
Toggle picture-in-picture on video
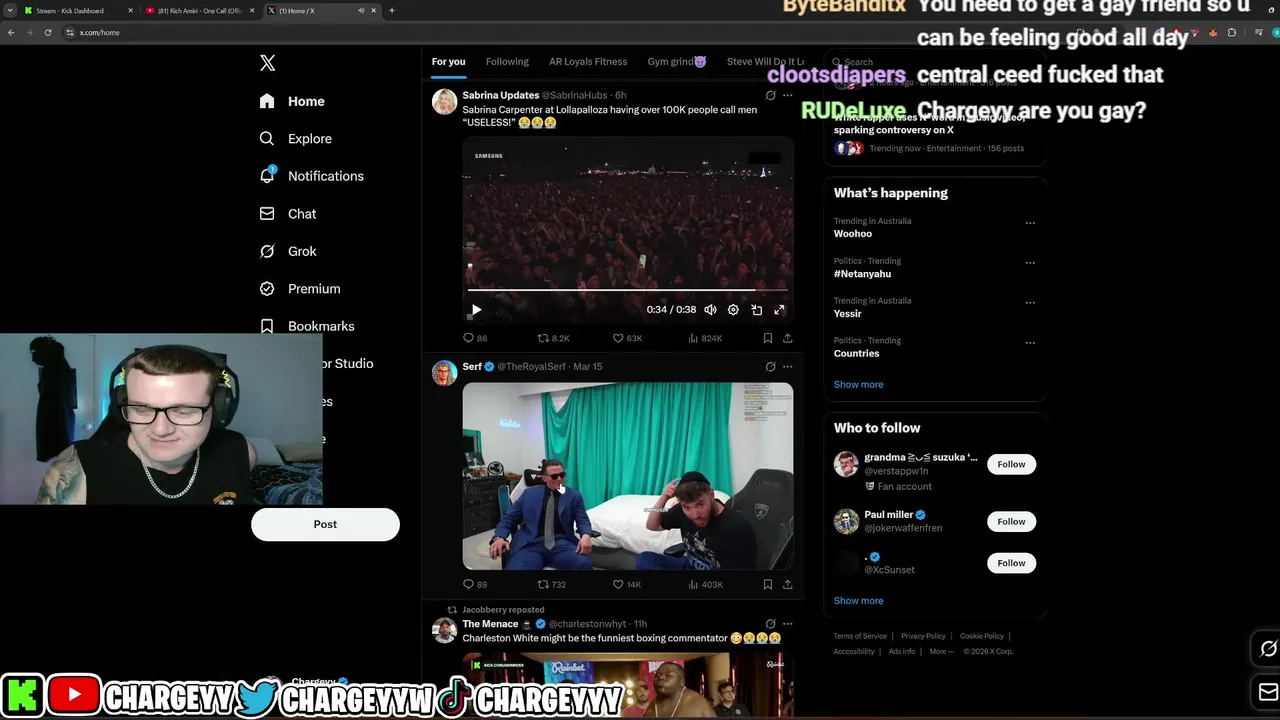point(756,310)
